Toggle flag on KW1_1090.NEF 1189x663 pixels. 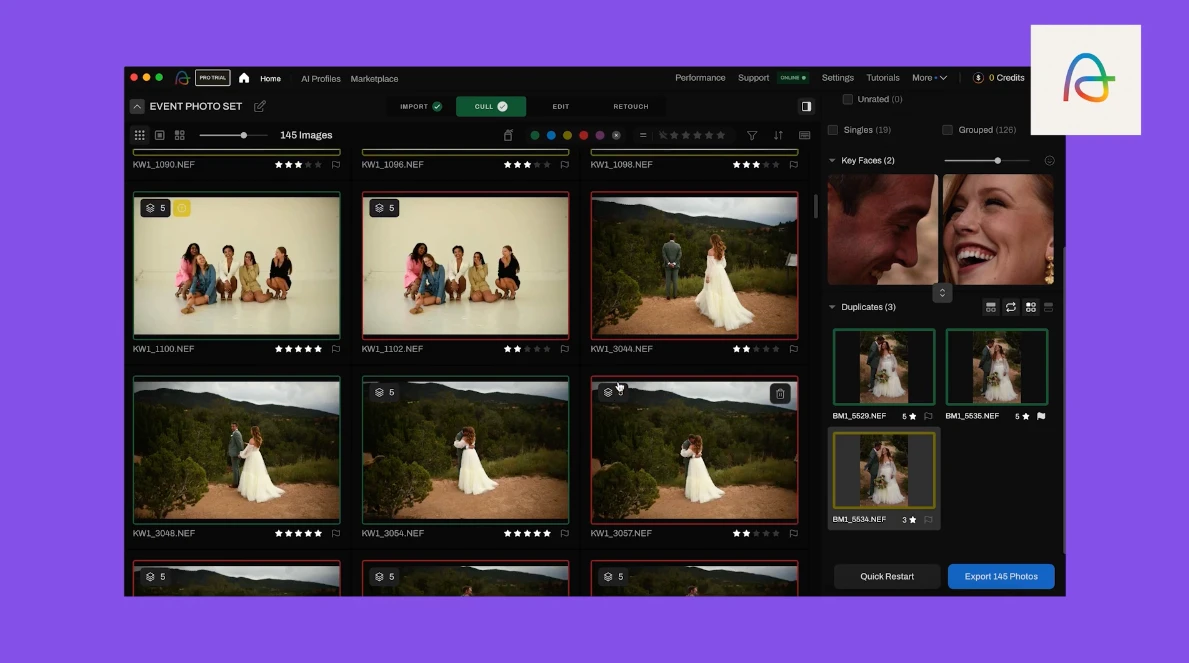[x=336, y=165]
